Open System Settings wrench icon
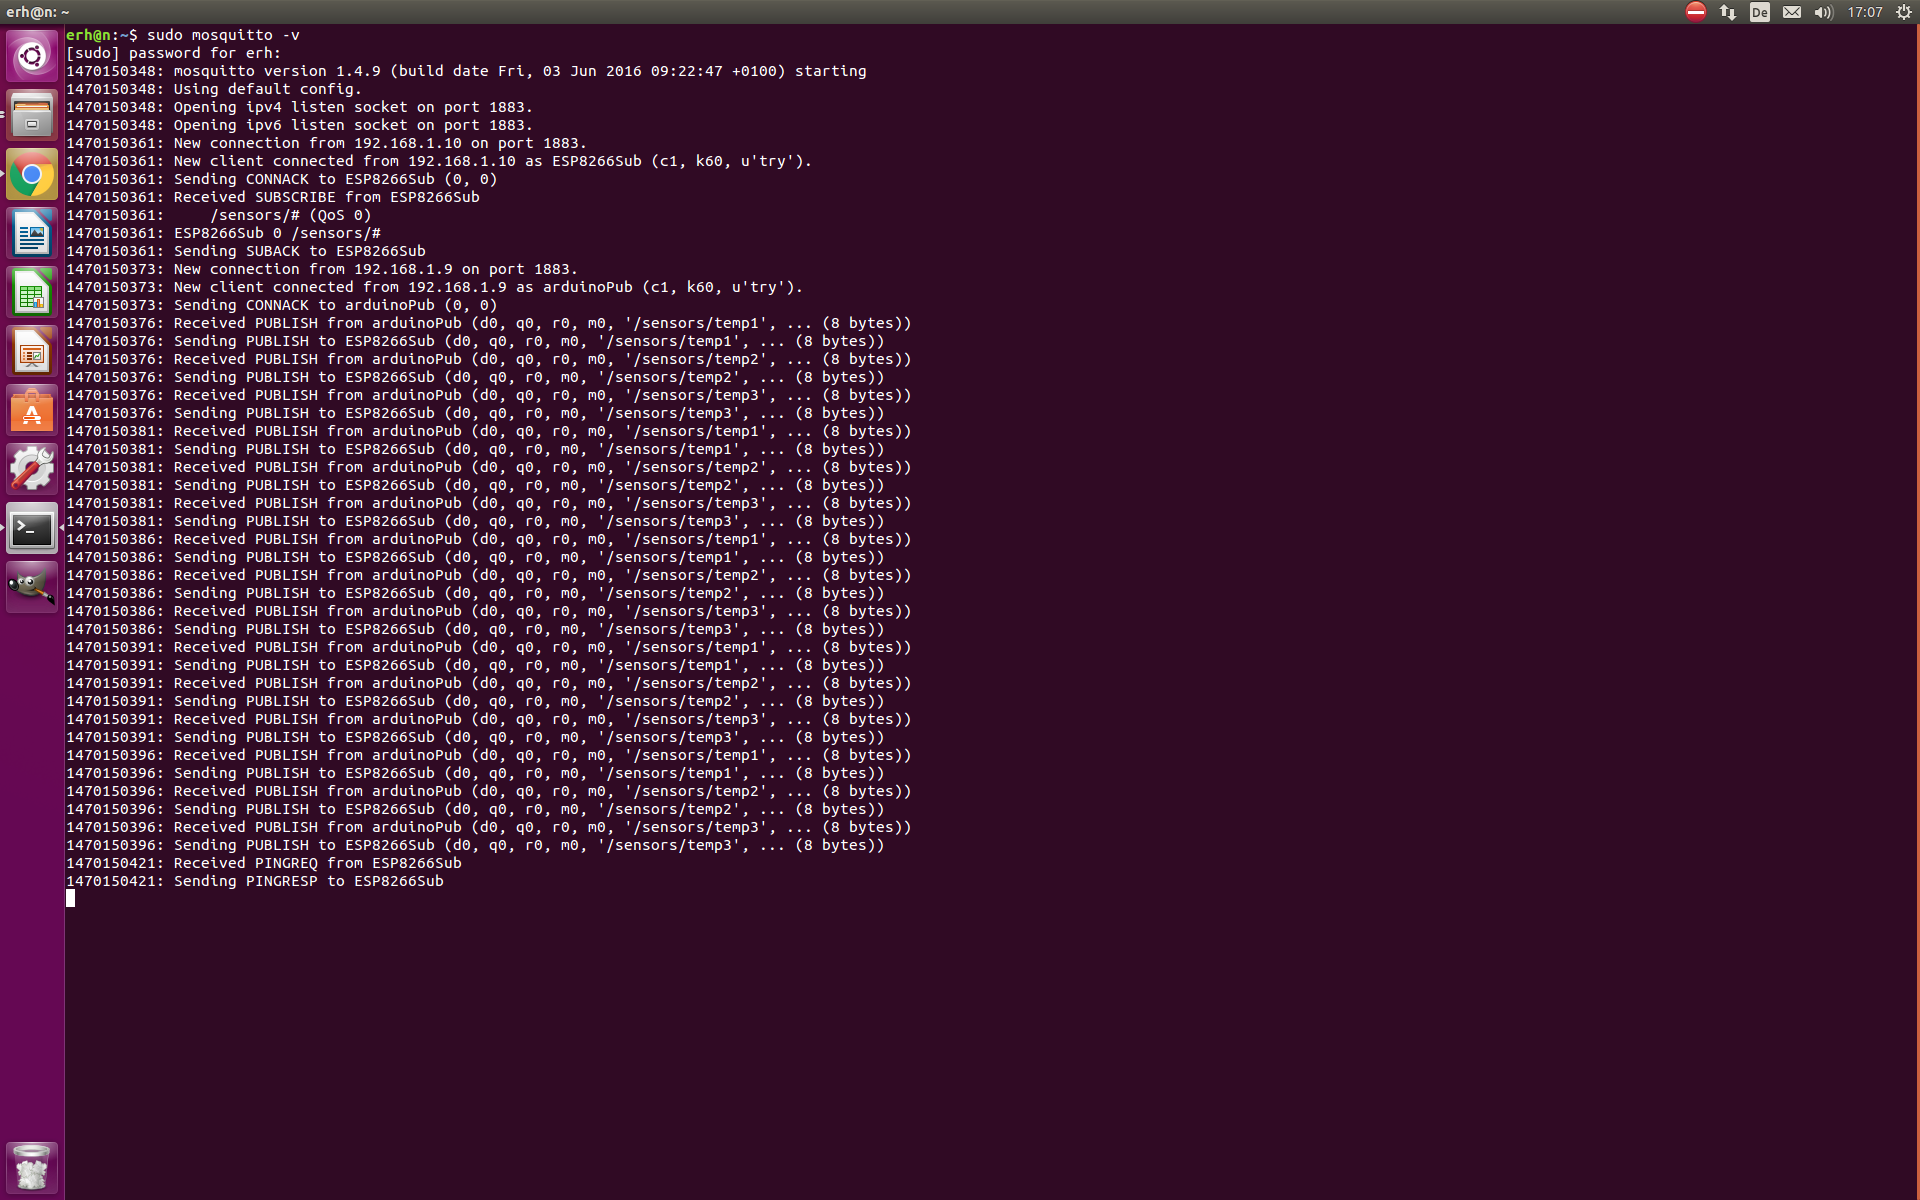This screenshot has height=1200, width=1920. 32,470
